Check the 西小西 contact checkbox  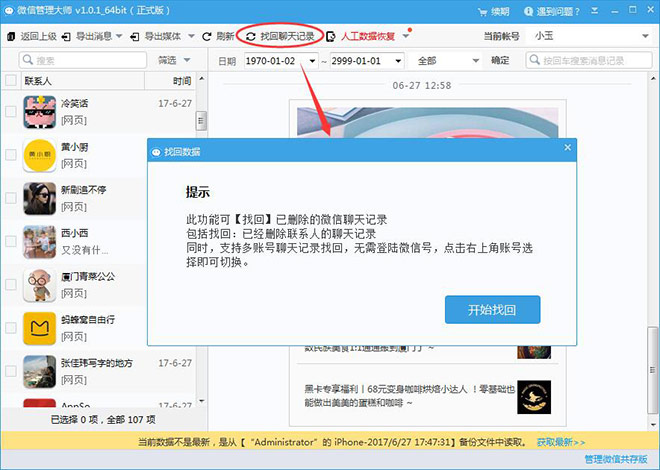pyautogui.click(x=11, y=242)
